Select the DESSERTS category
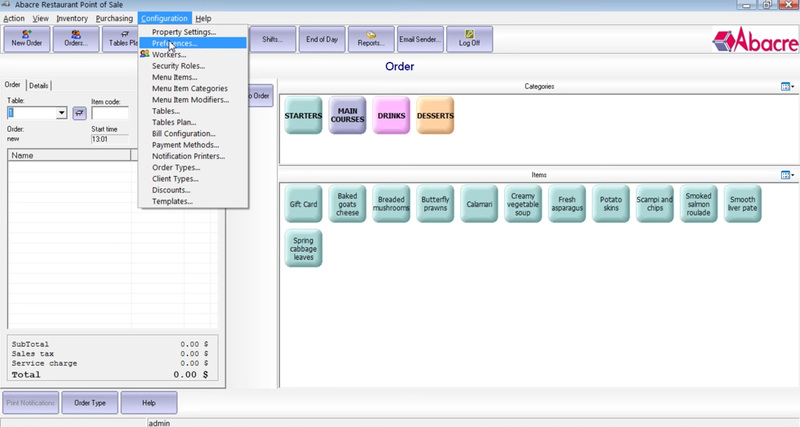Screen dimensions: 800x427 (435, 116)
